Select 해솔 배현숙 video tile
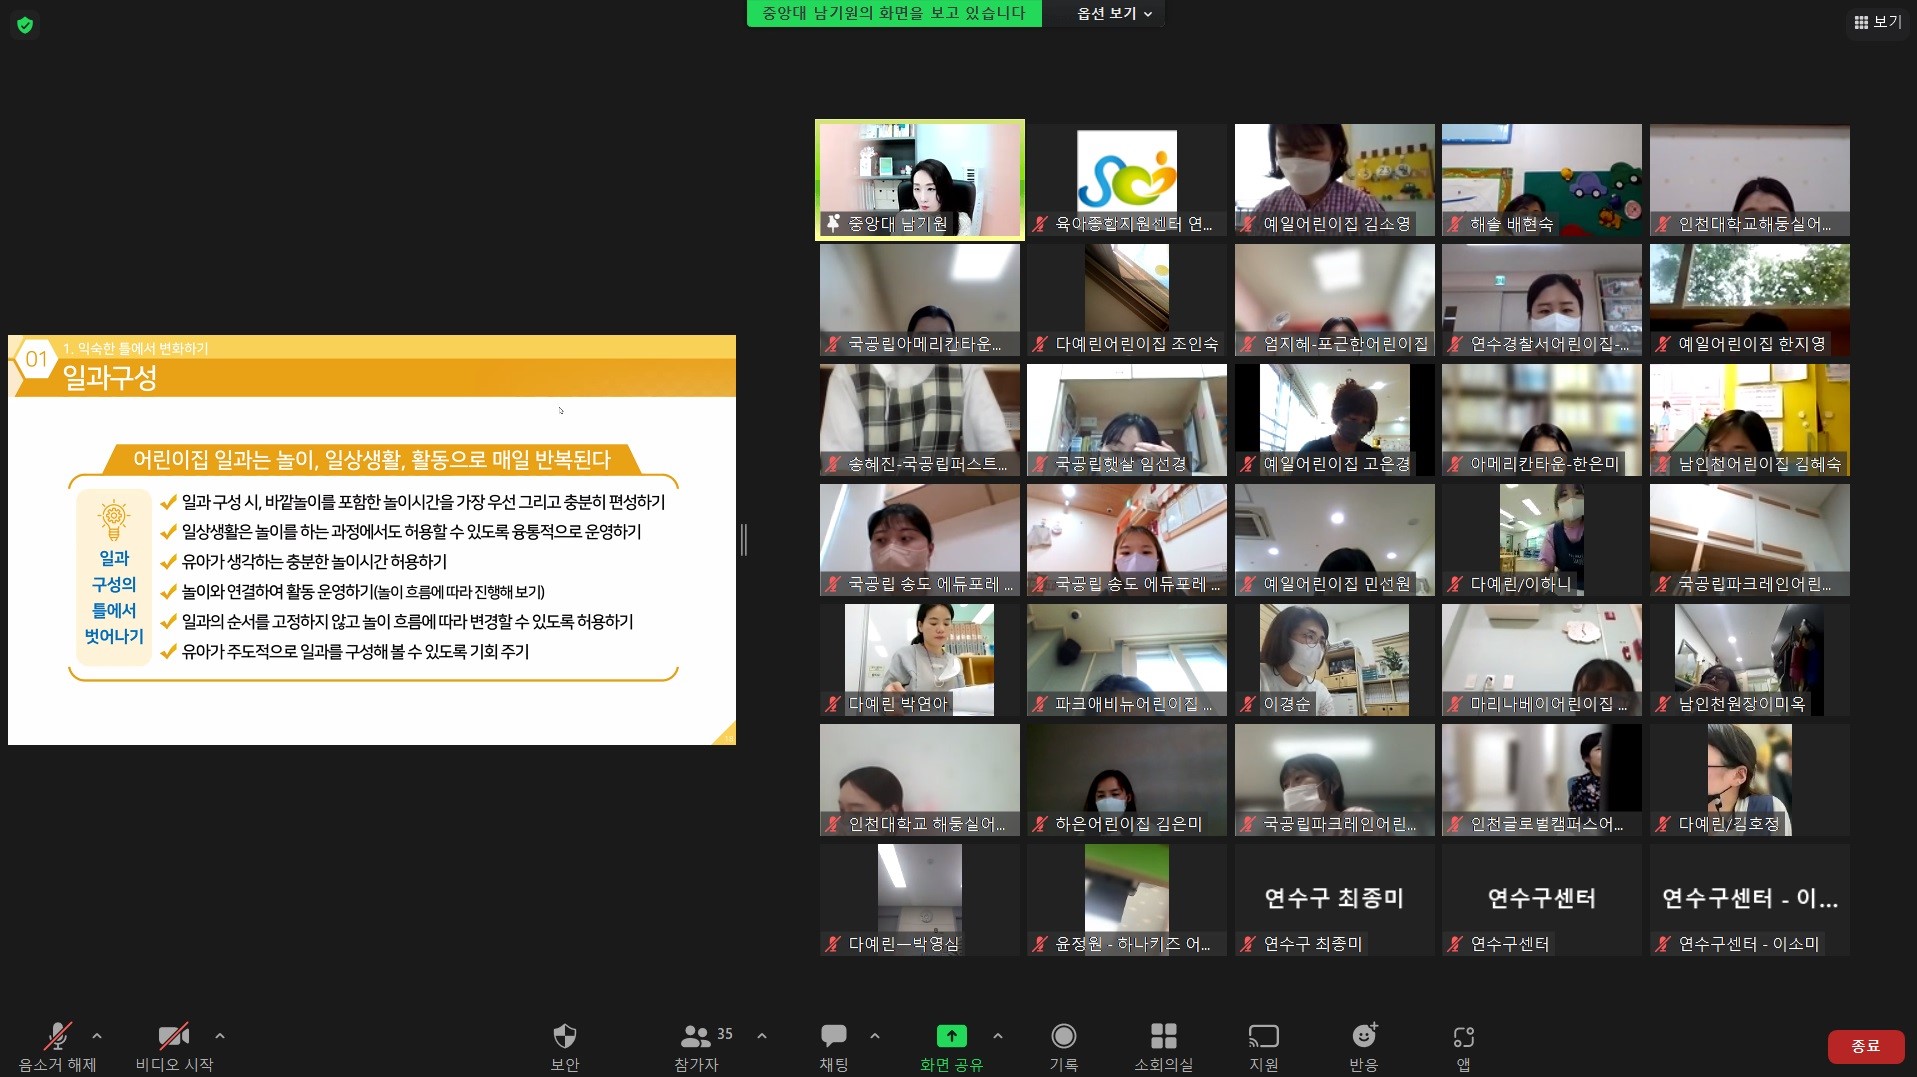1917x1077 pixels. 1542,180
